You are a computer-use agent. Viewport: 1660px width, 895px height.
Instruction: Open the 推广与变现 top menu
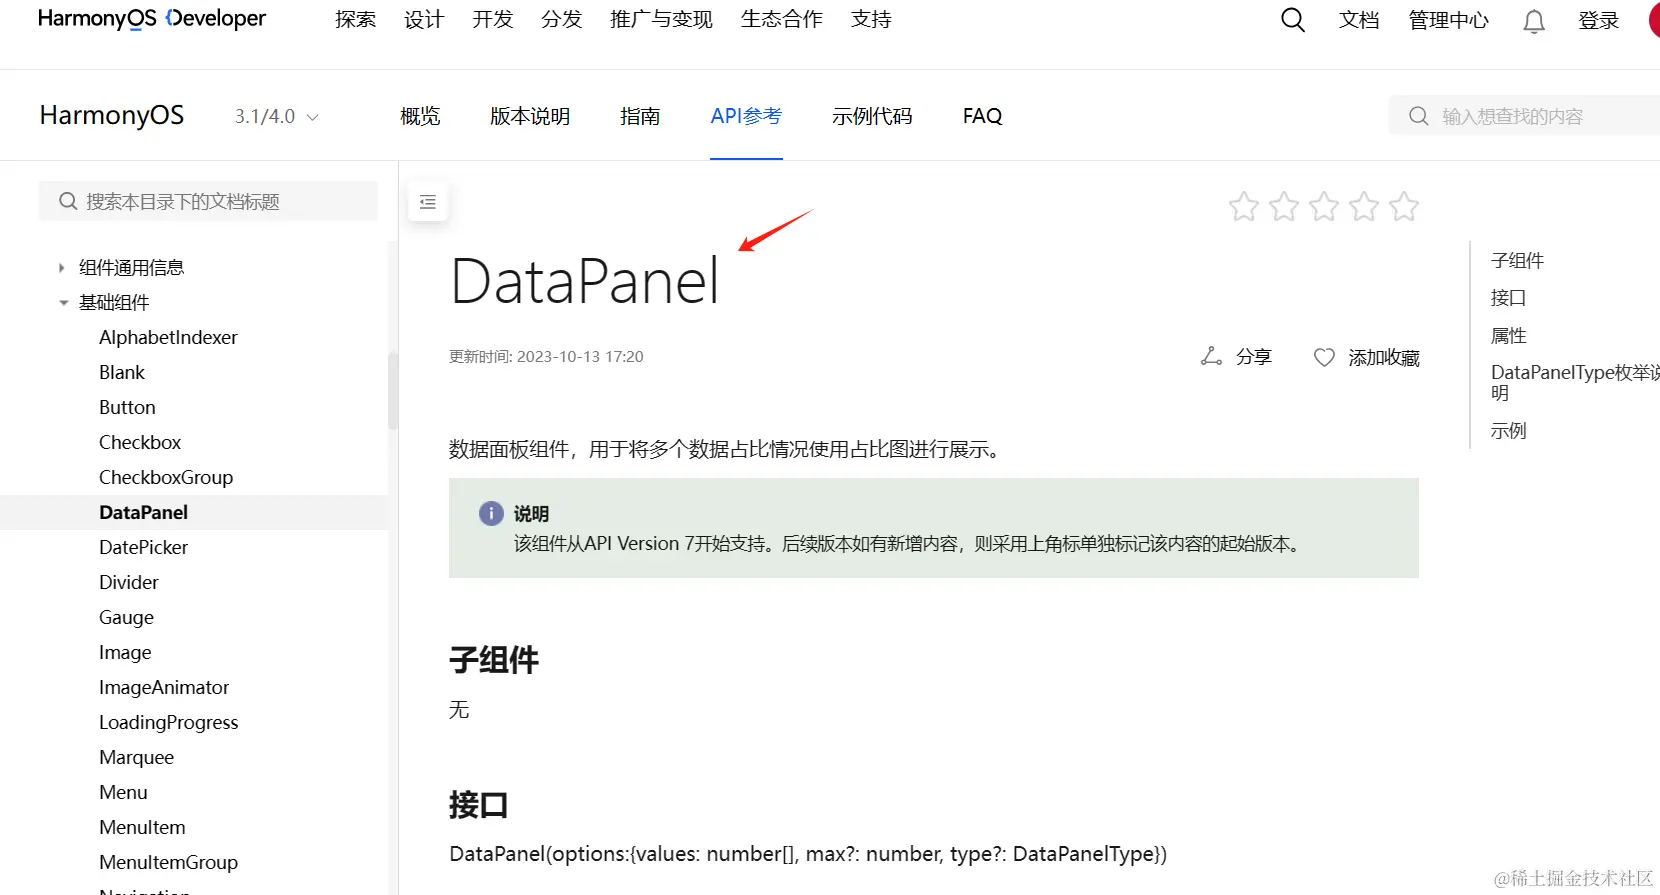661,20
